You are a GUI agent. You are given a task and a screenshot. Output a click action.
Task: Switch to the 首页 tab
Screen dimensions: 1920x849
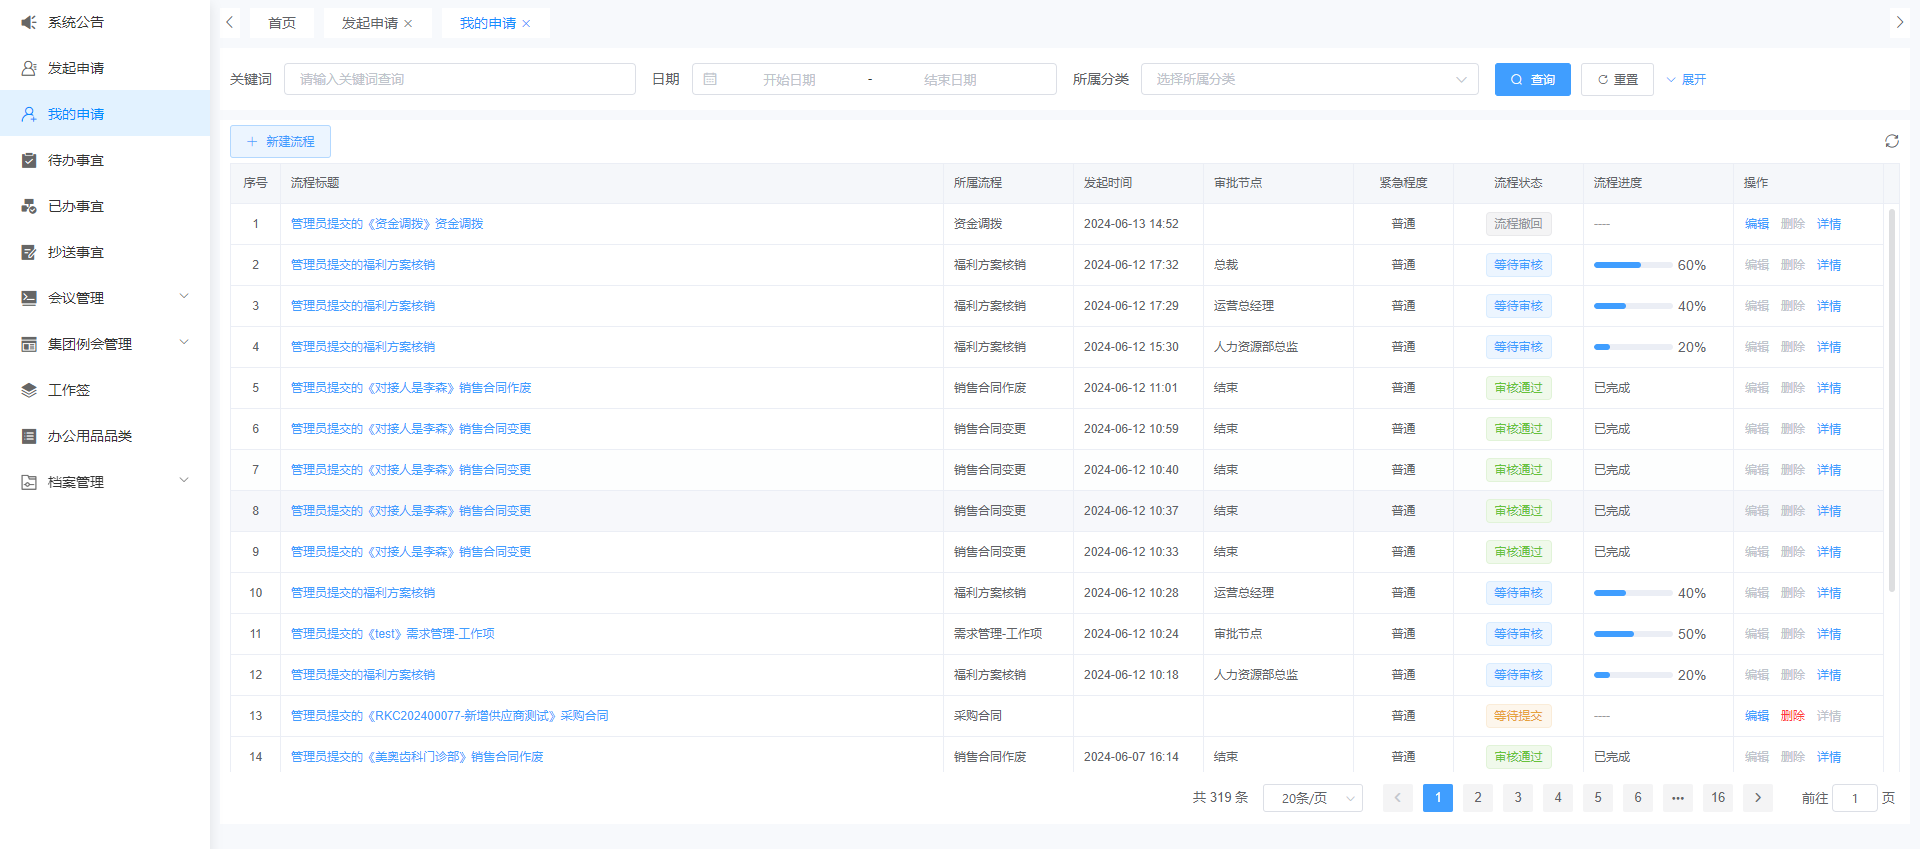pyautogui.click(x=282, y=23)
